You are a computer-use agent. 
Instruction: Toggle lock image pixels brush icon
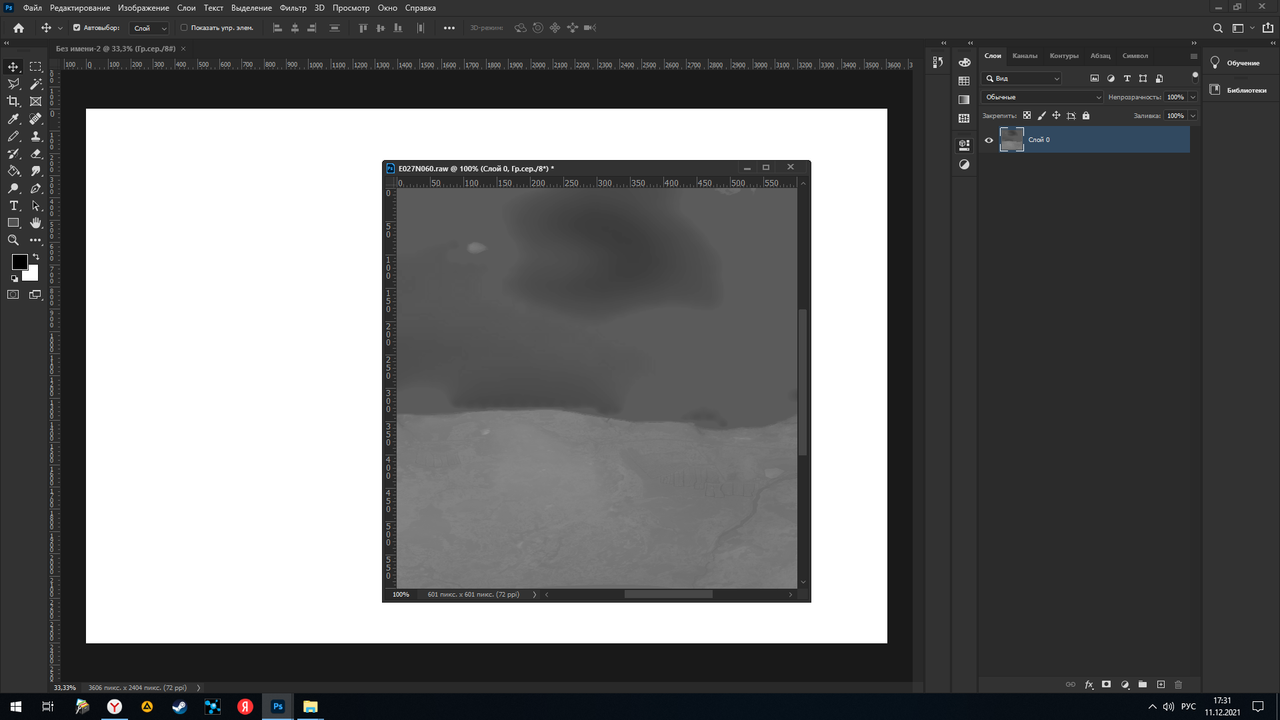click(x=1041, y=116)
